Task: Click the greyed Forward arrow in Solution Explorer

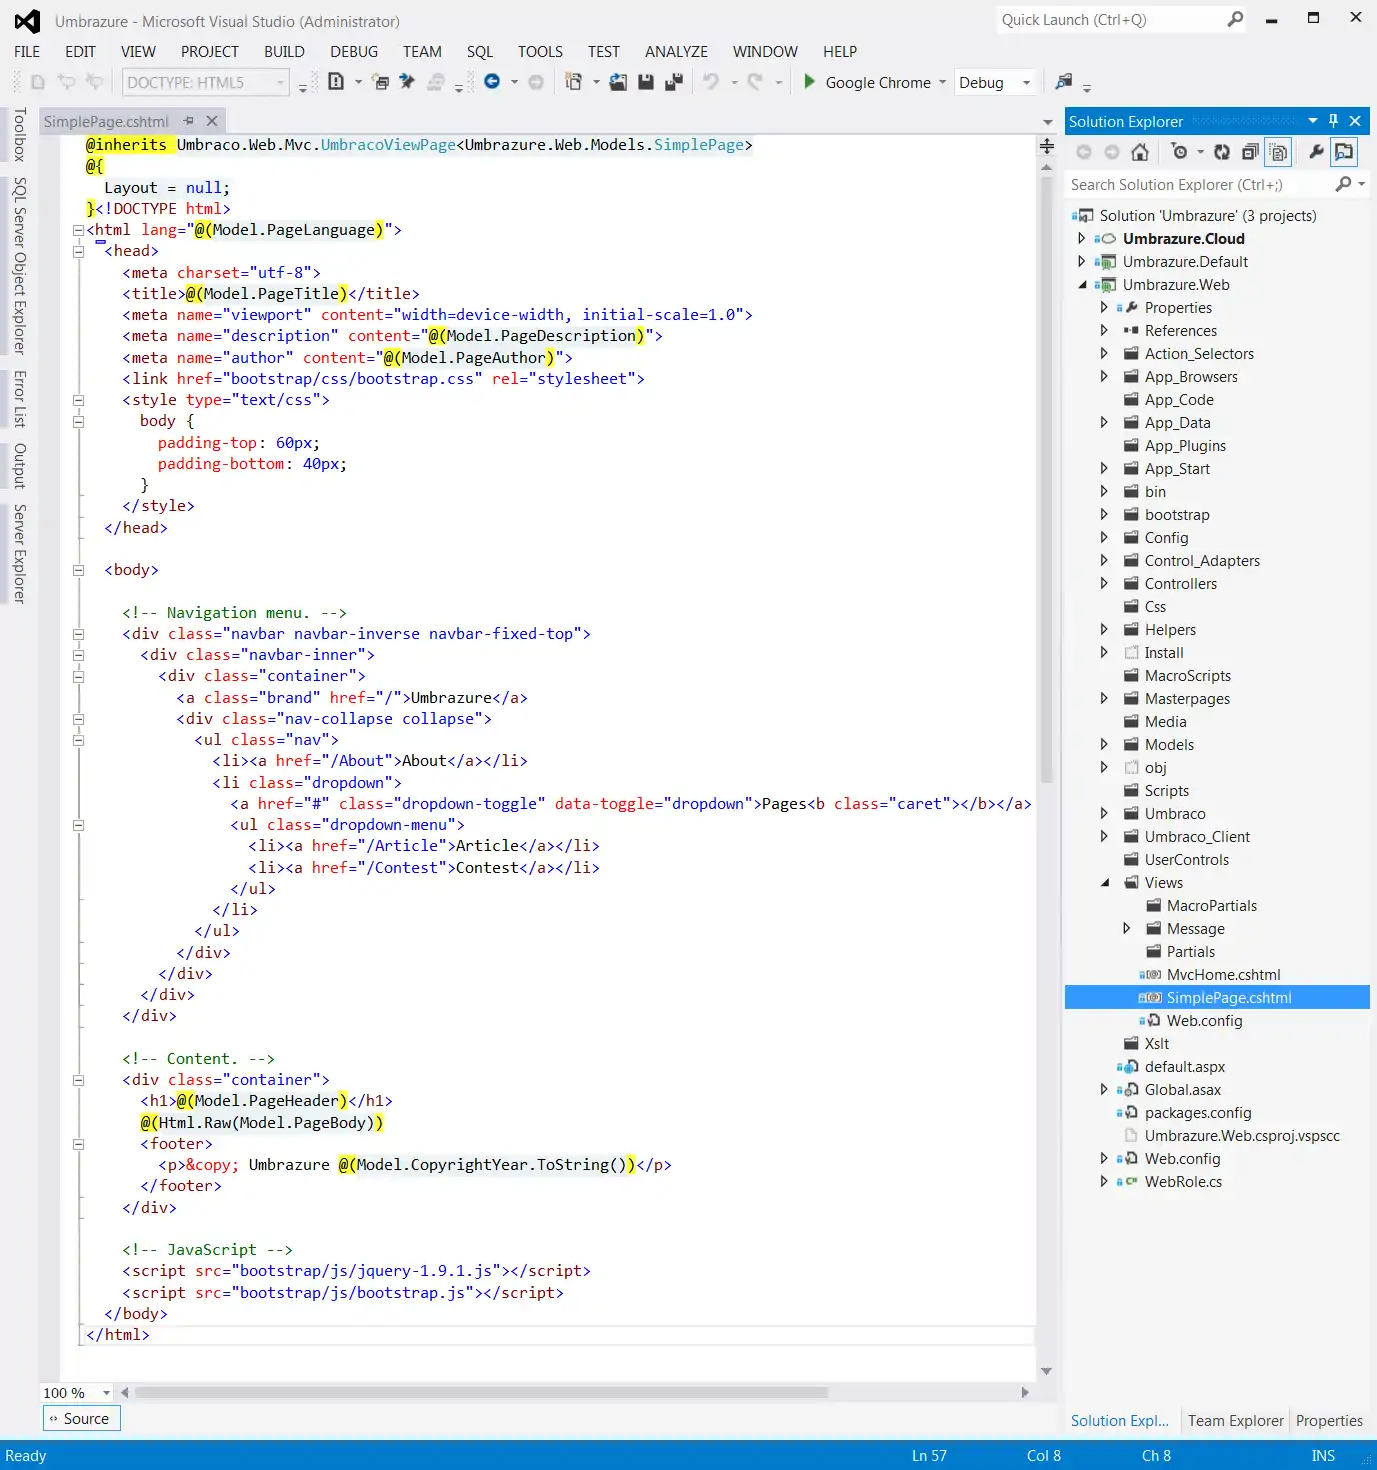Action: (1112, 152)
